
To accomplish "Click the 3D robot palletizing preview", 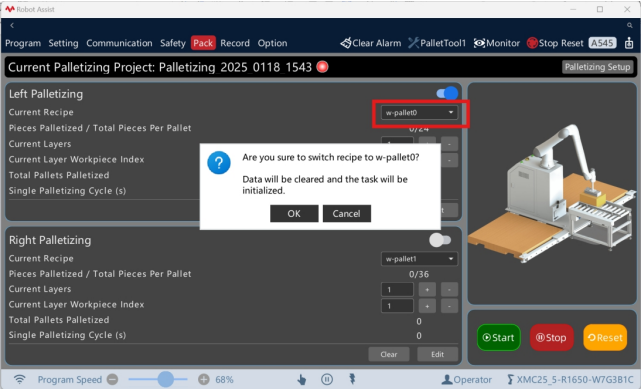I will pyautogui.click(x=552, y=194).
